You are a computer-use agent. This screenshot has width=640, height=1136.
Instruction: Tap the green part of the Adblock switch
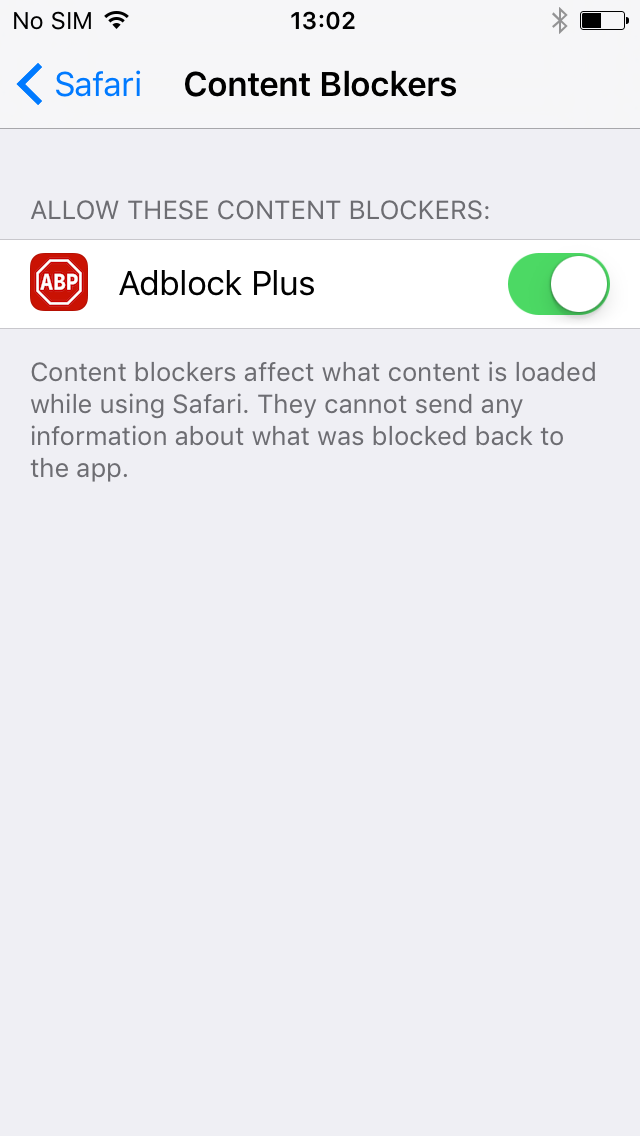pos(528,283)
